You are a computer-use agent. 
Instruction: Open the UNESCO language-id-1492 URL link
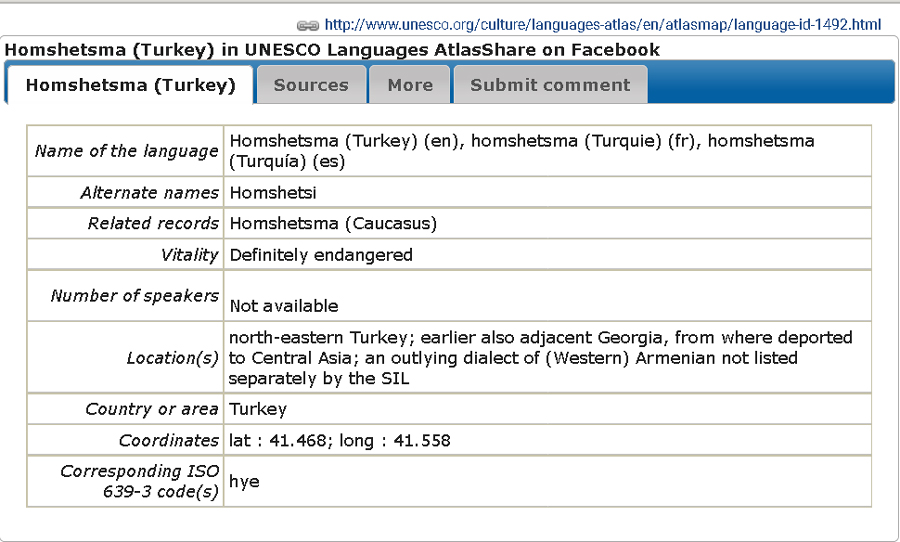603,25
